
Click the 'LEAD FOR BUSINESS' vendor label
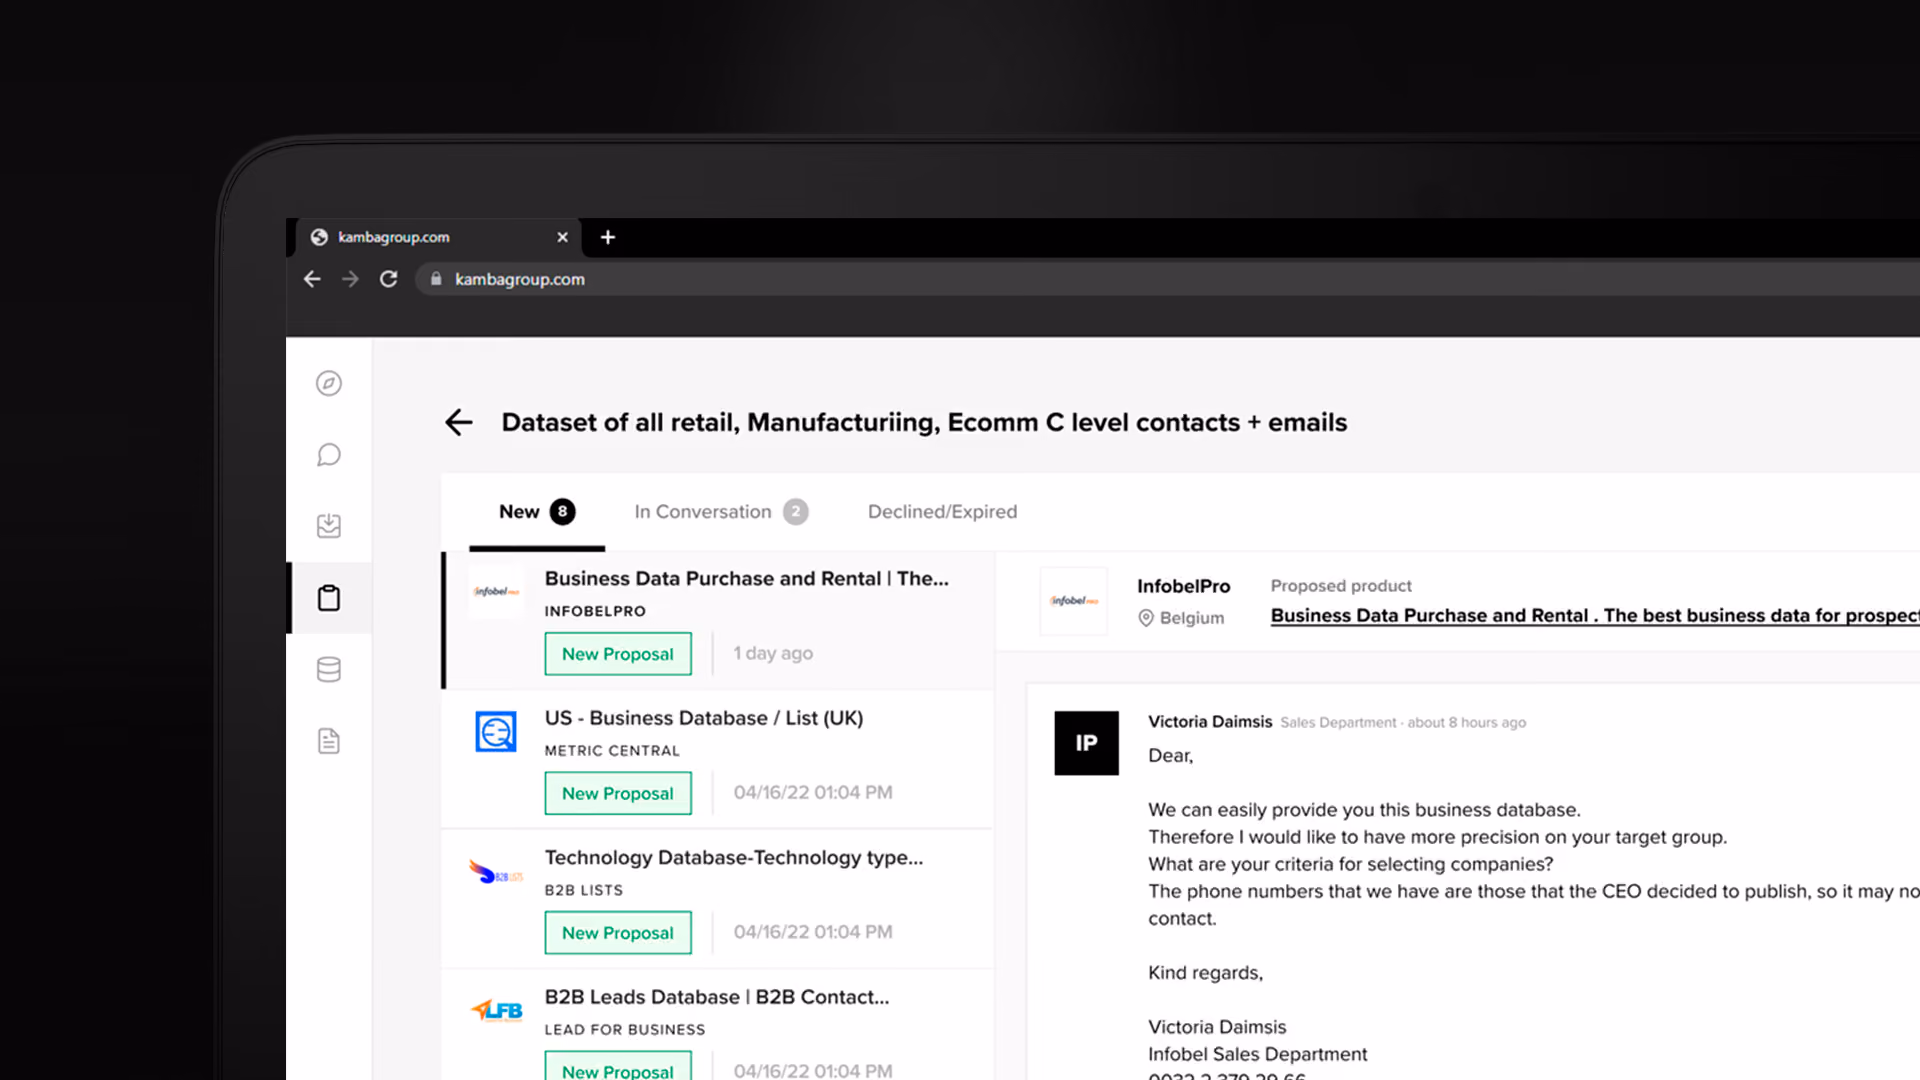coord(625,1030)
